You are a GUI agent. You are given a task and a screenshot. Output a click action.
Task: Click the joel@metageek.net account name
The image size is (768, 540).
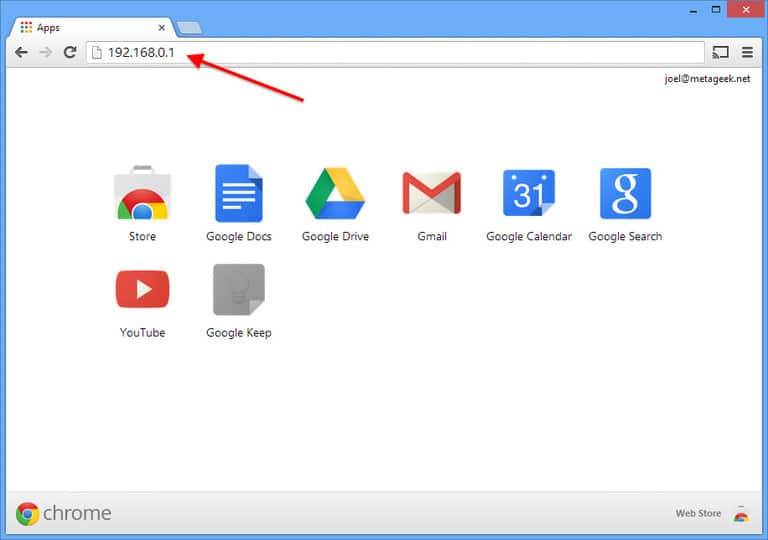click(x=706, y=79)
